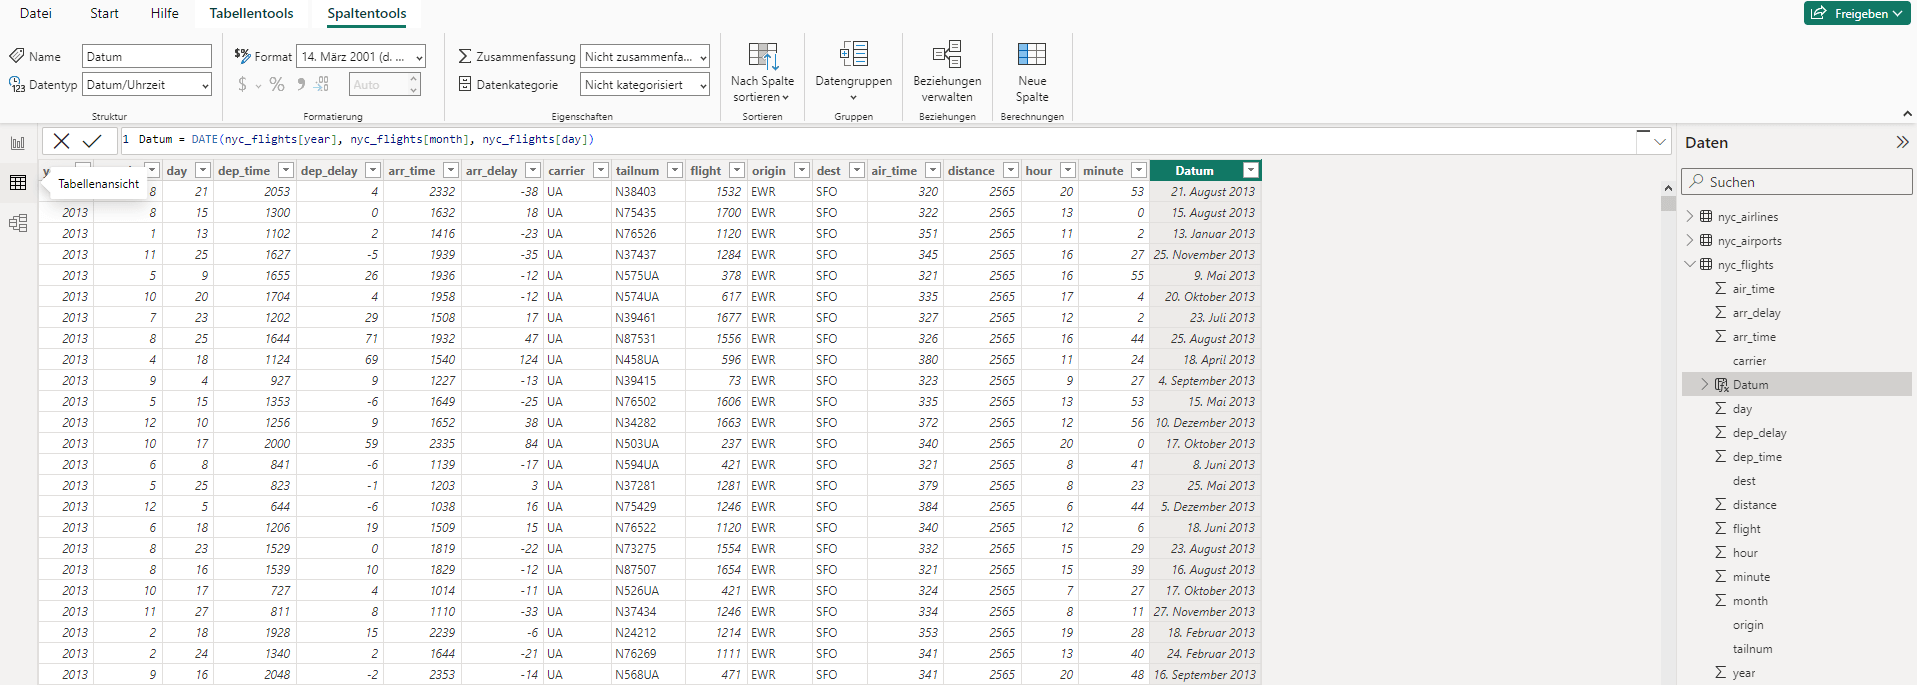Open the model view in left sidebar
Screen dimensions: 1917x685
tap(18, 223)
